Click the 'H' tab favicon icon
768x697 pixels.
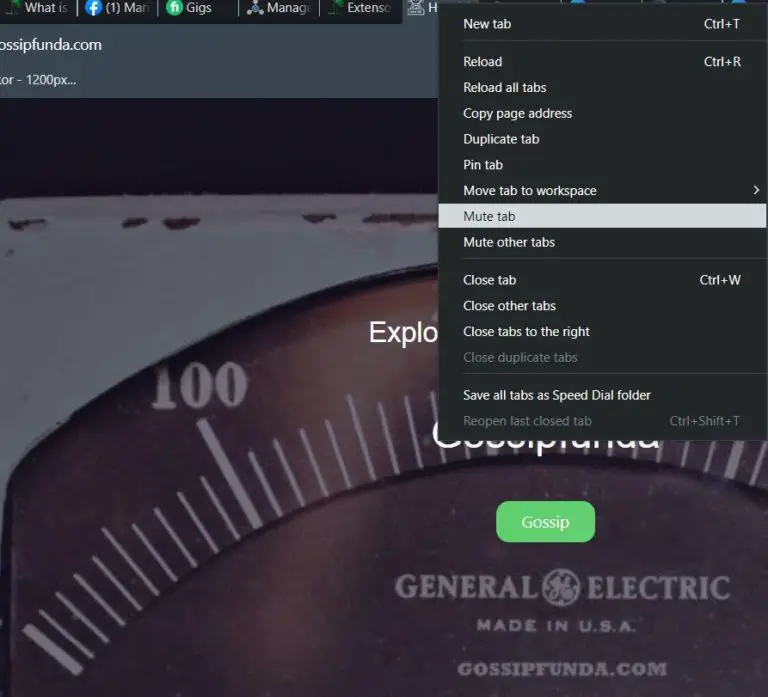point(416,8)
